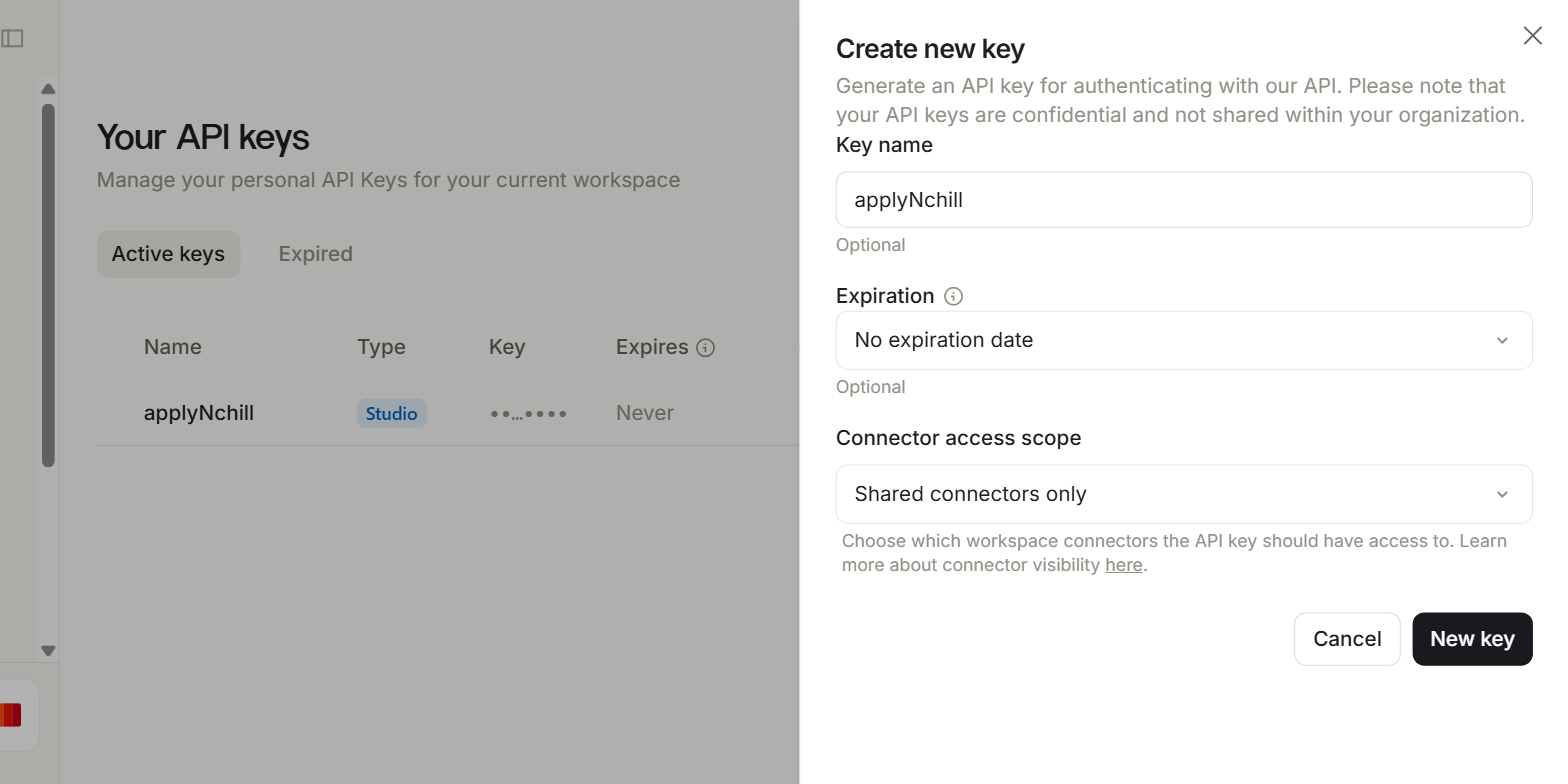The width and height of the screenshot is (1568, 784).
Task: Click the Key name input field
Action: tap(1184, 200)
